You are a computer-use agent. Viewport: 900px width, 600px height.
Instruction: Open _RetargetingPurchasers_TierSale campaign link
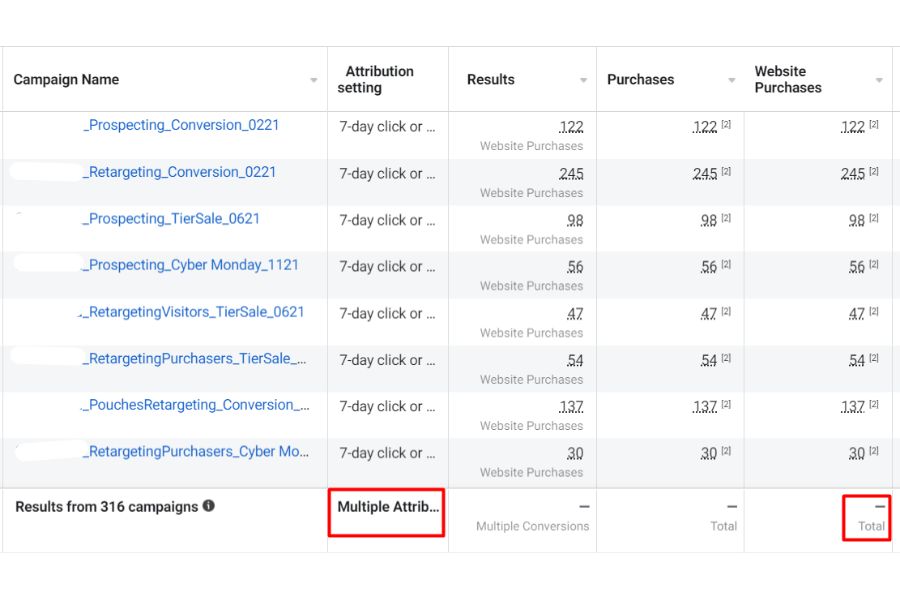pyautogui.click(x=195, y=359)
